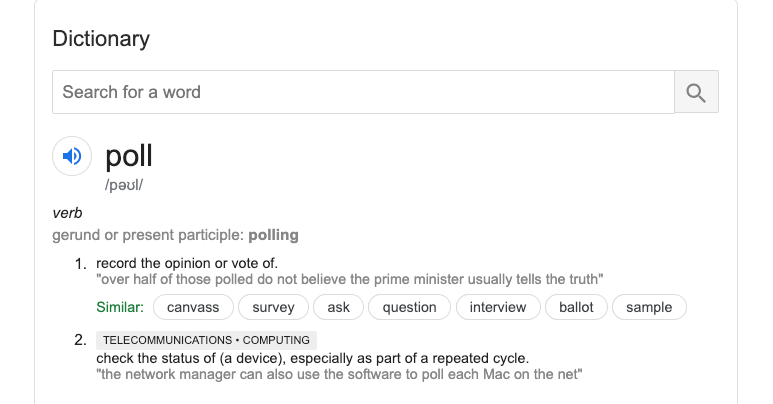Click the Dictionary heading
Screen dimensions: 773x404
tap(101, 38)
